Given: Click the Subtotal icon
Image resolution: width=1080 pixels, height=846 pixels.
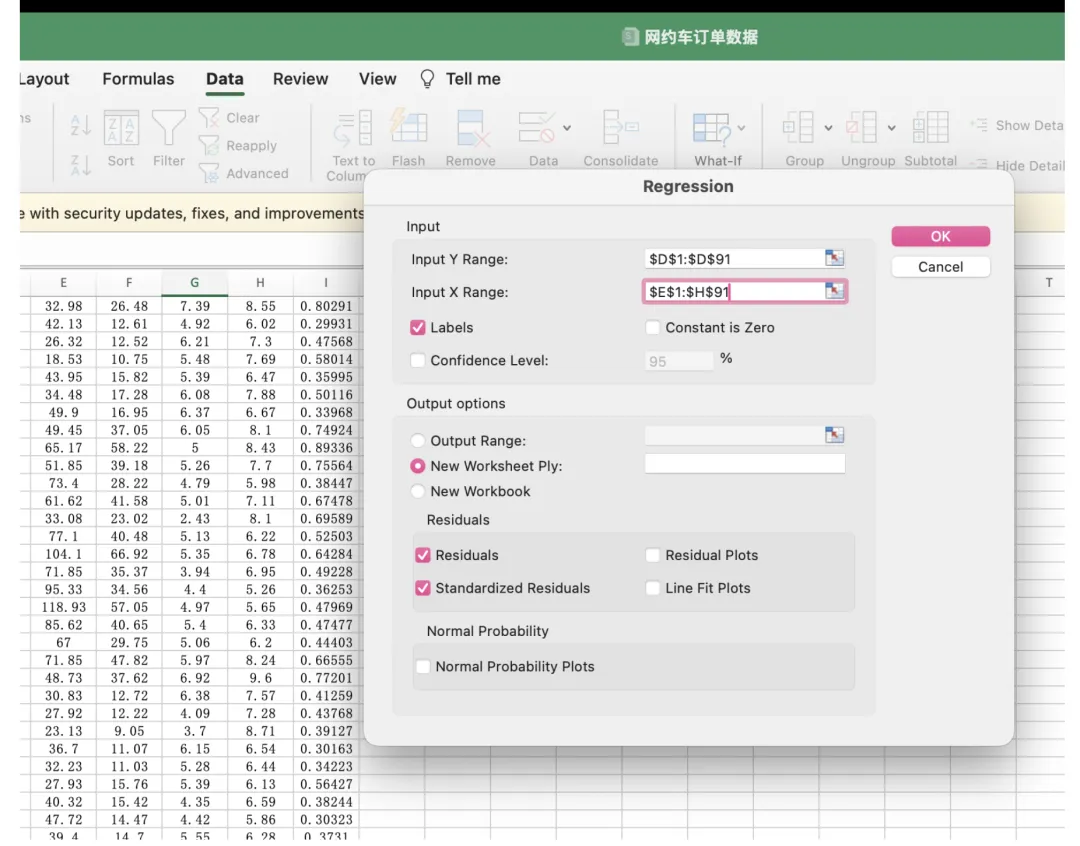Looking at the screenshot, I should (x=931, y=127).
